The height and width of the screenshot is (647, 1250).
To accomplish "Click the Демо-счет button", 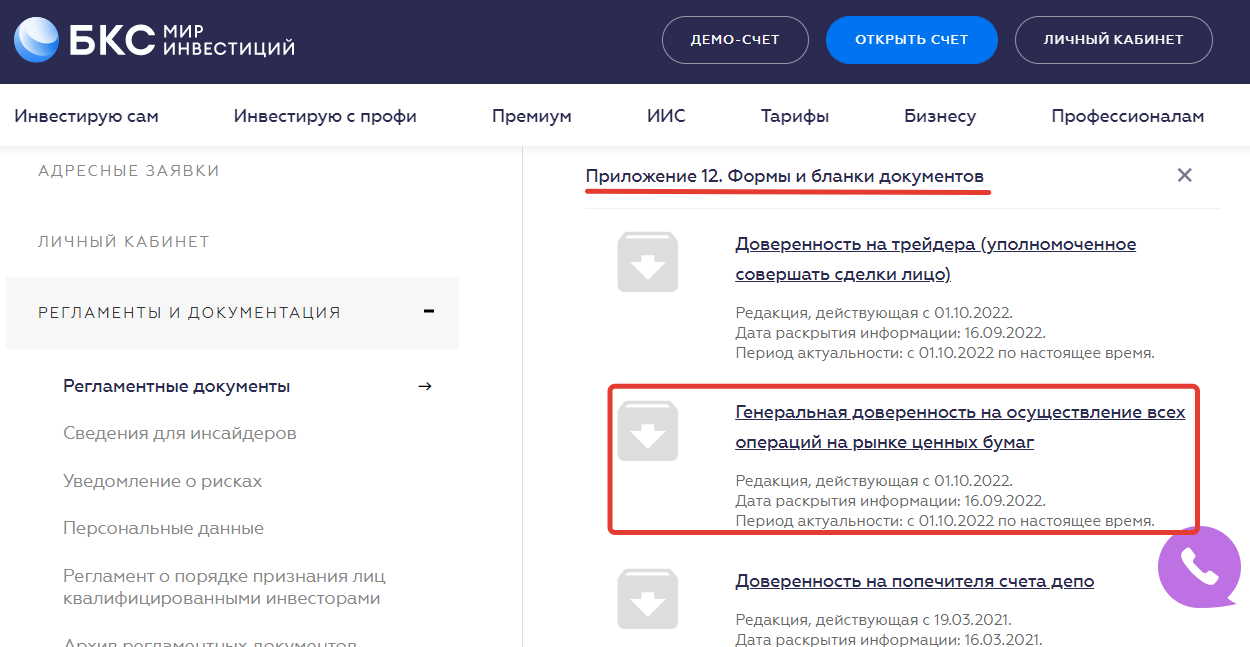I will 734,40.
